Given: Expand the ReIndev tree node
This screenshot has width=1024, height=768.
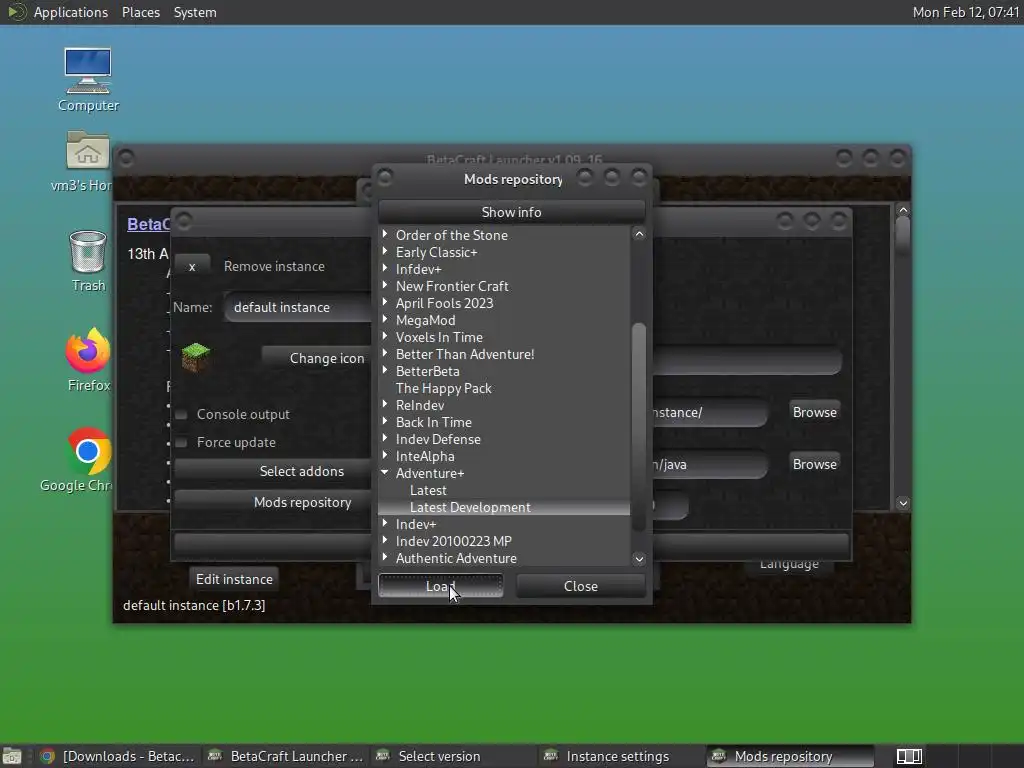Looking at the screenshot, I should (x=385, y=404).
